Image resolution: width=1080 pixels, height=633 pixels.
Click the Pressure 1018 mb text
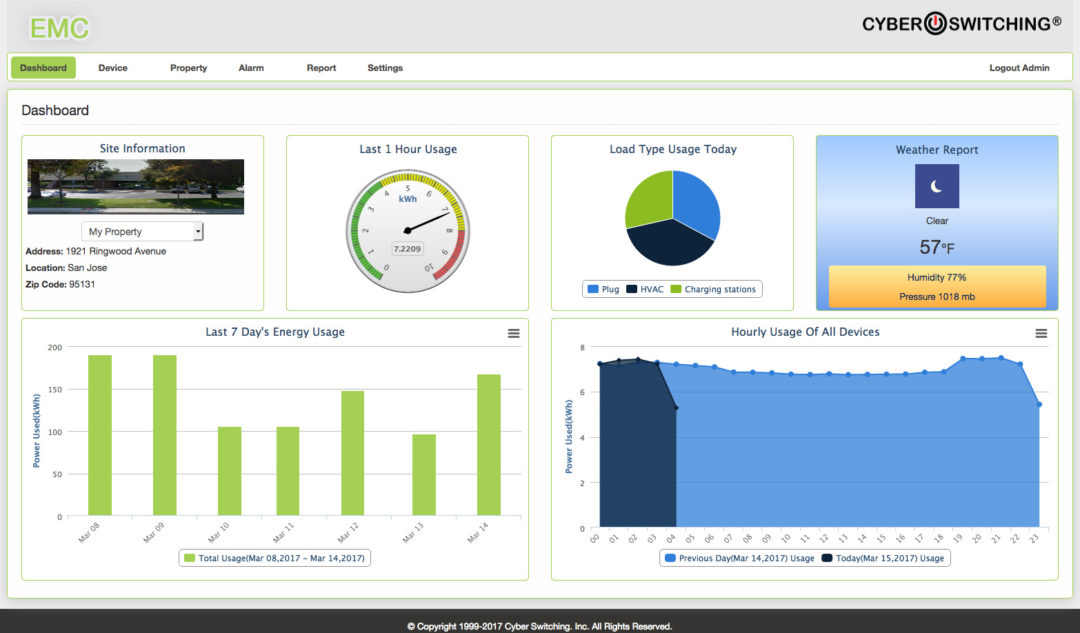(x=937, y=296)
